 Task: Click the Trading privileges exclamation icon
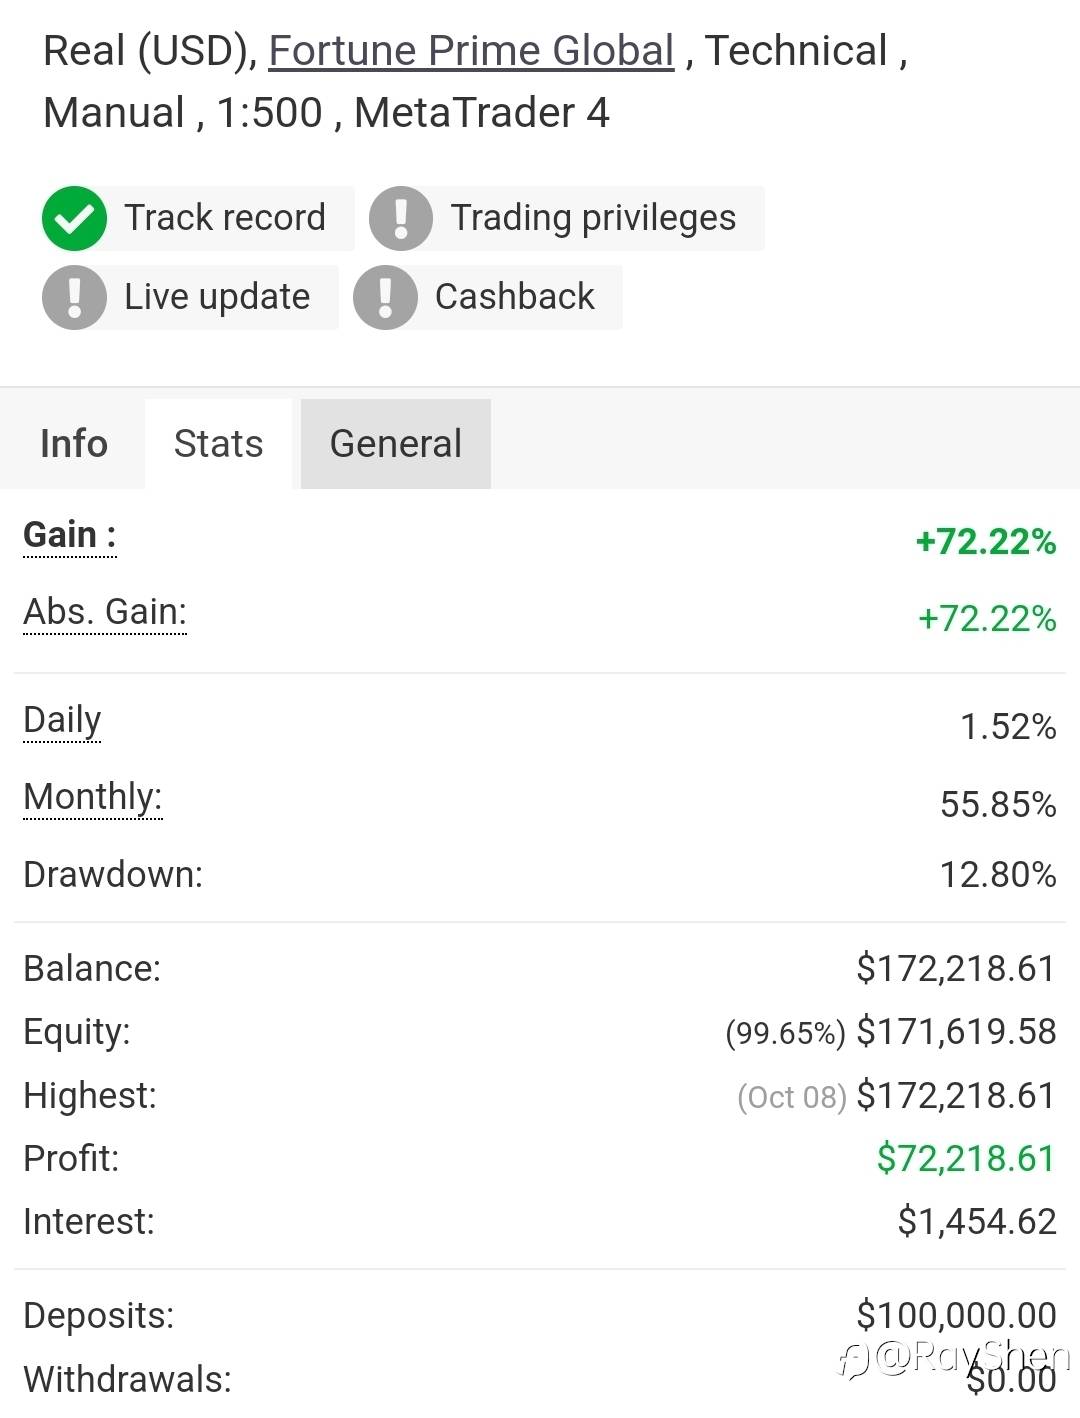[400, 218]
